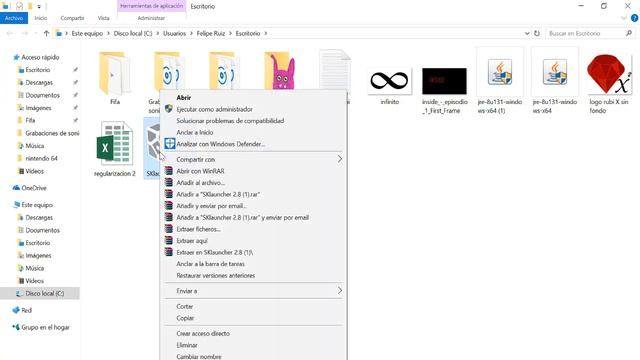Select the jre-8u131-windows-x64 (1) installer icon
Image resolution: width=640 pixels, height=360 pixels.
[500, 72]
